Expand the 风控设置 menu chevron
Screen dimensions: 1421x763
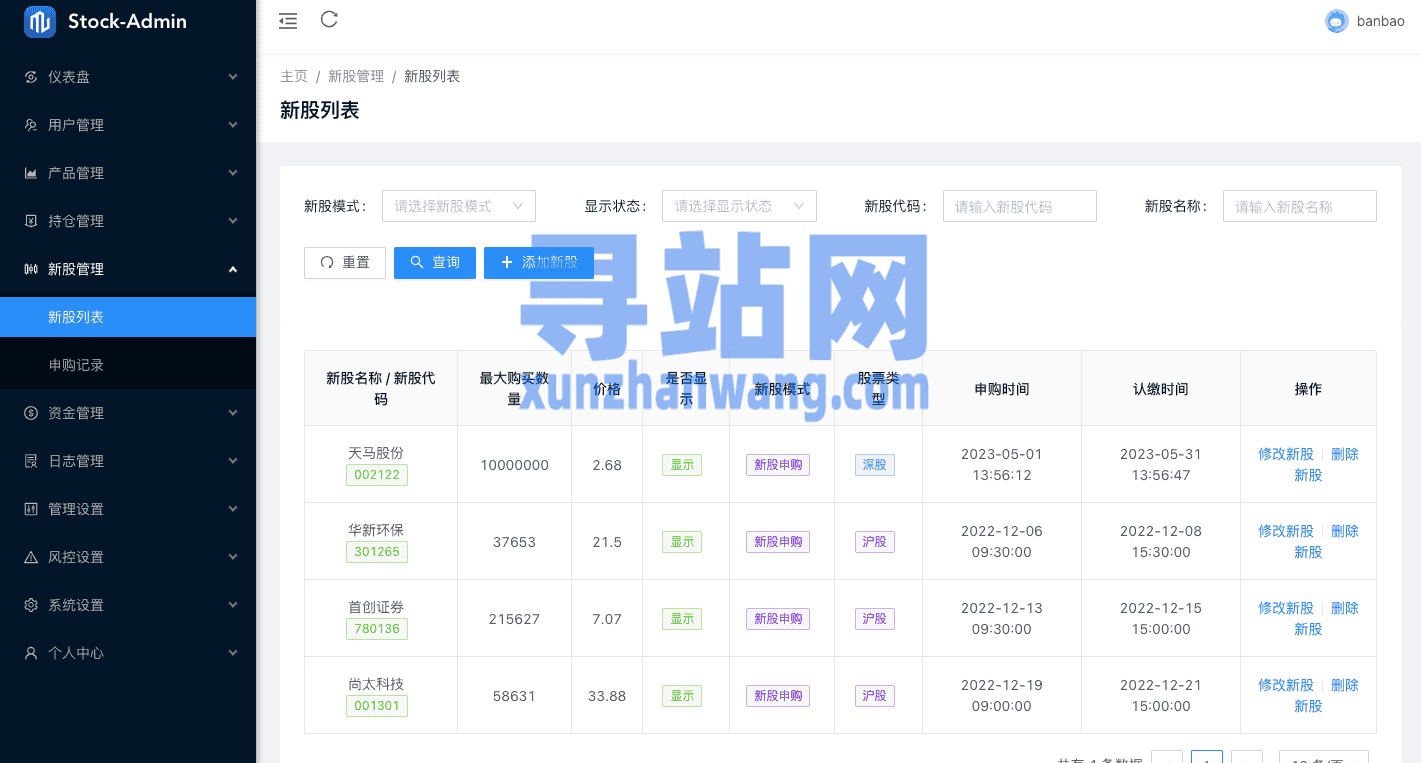tap(233, 557)
